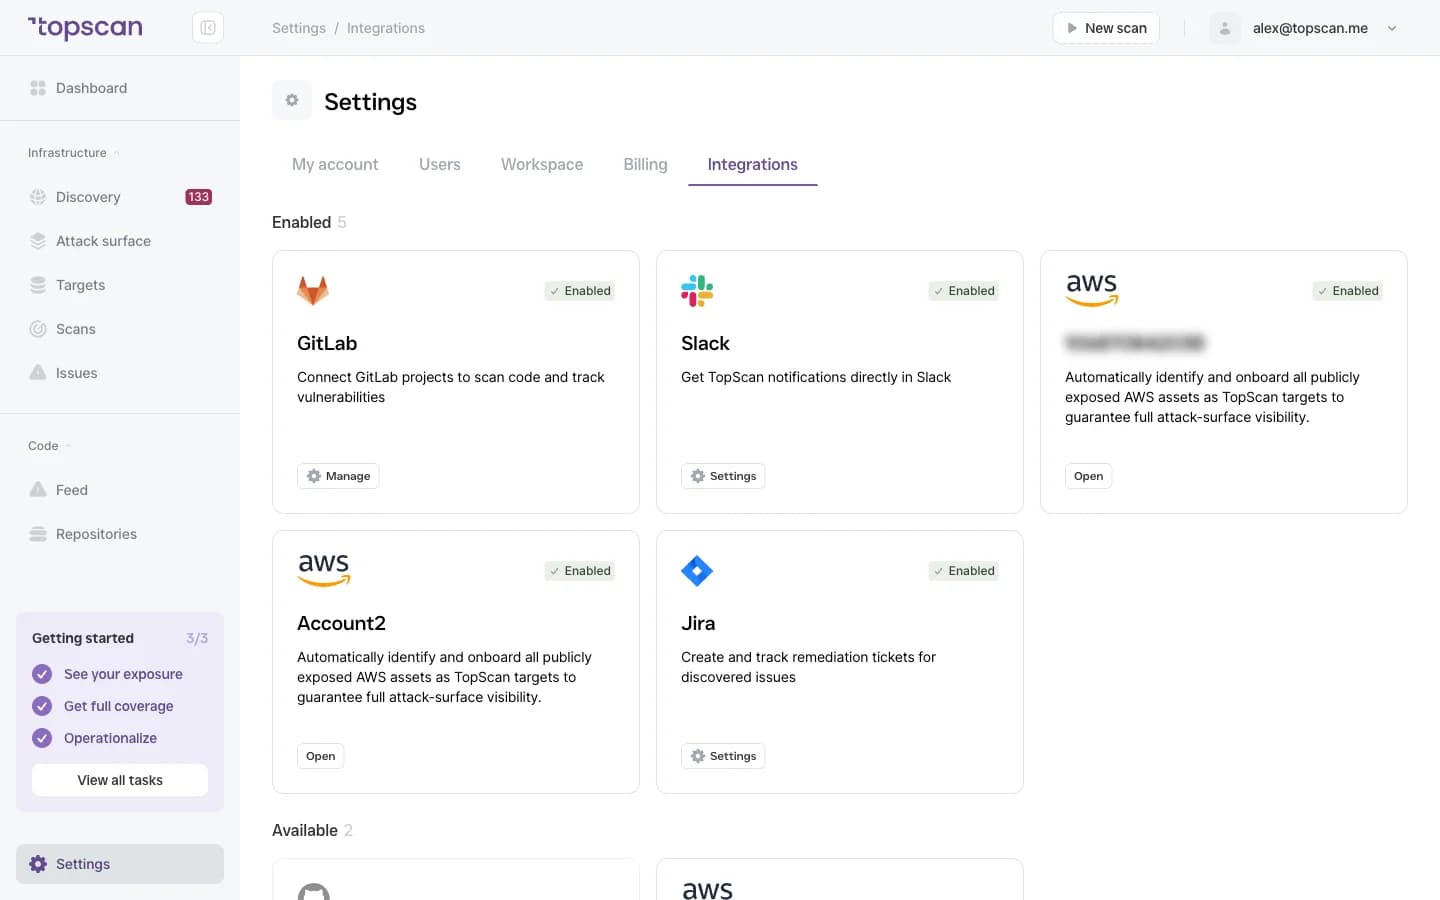The width and height of the screenshot is (1440, 900).
Task: Click the Targets stack icon
Action: point(38,285)
